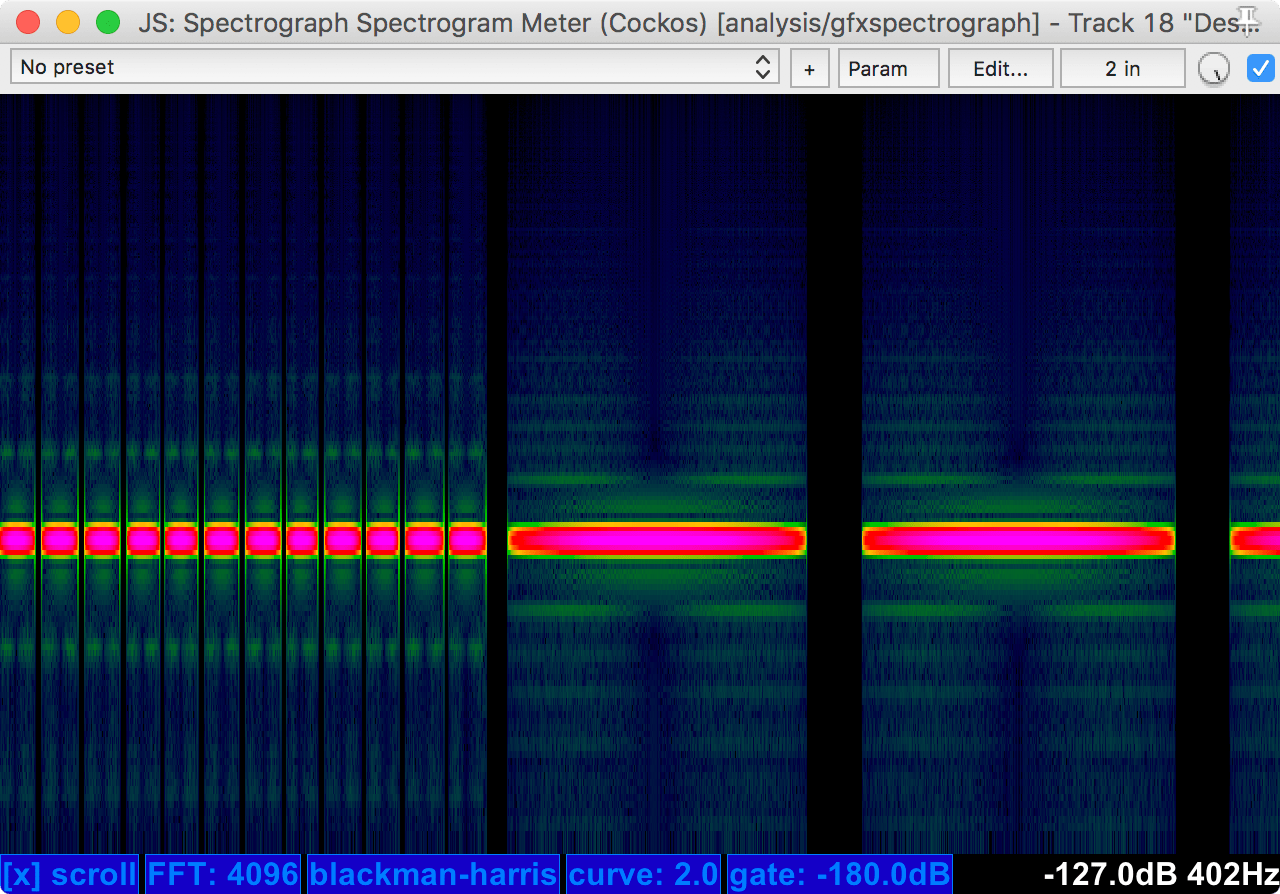Click the wet/dry mix knob
Image resolution: width=1280 pixels, height=894 pixels.
click(x=1213, y=69)
